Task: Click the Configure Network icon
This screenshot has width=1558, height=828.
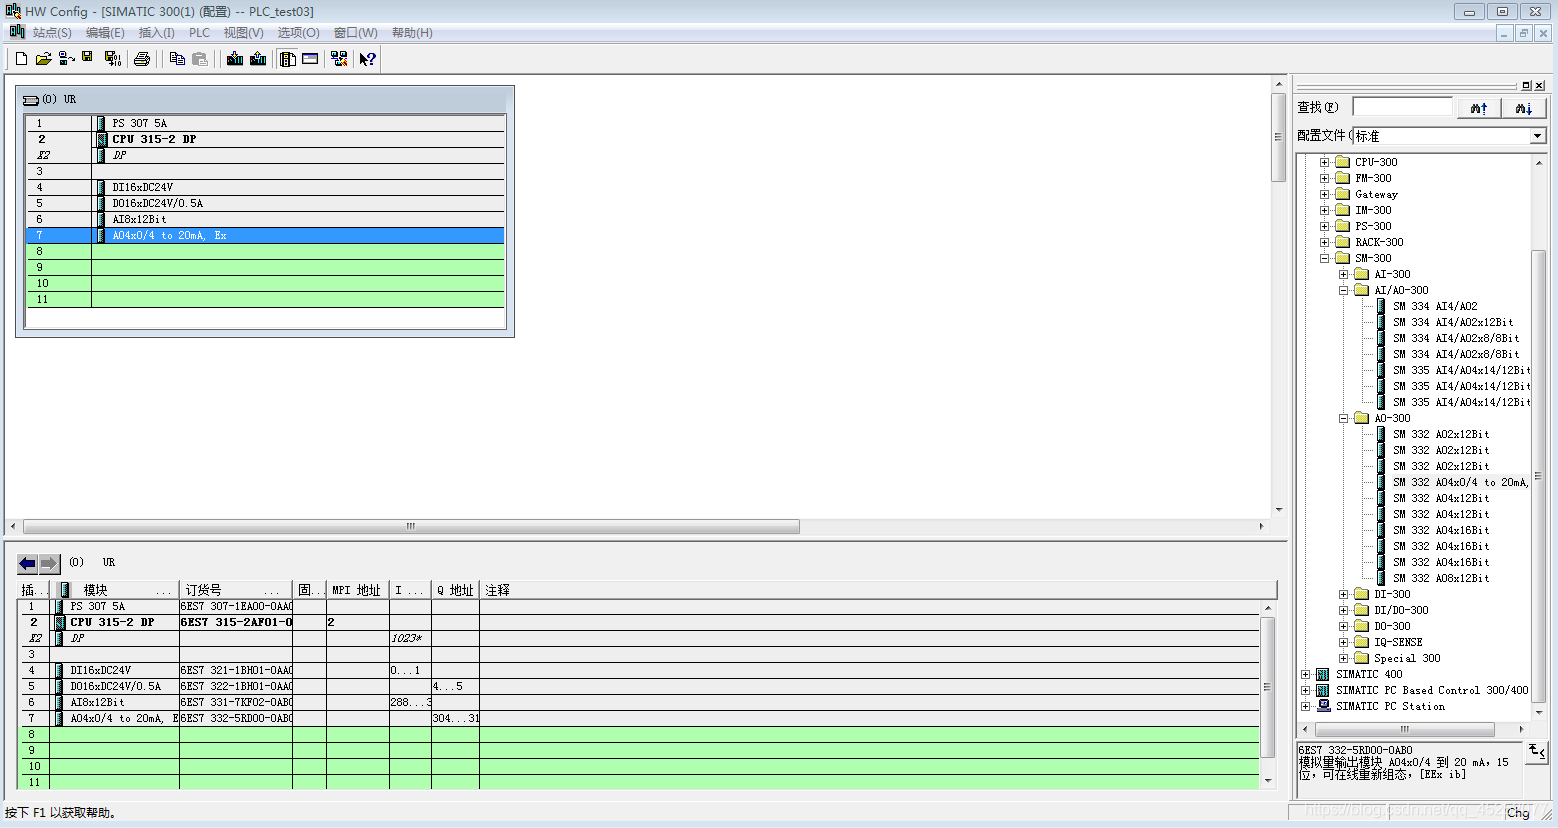Action: pyautogui.click(x=339, y=59)
